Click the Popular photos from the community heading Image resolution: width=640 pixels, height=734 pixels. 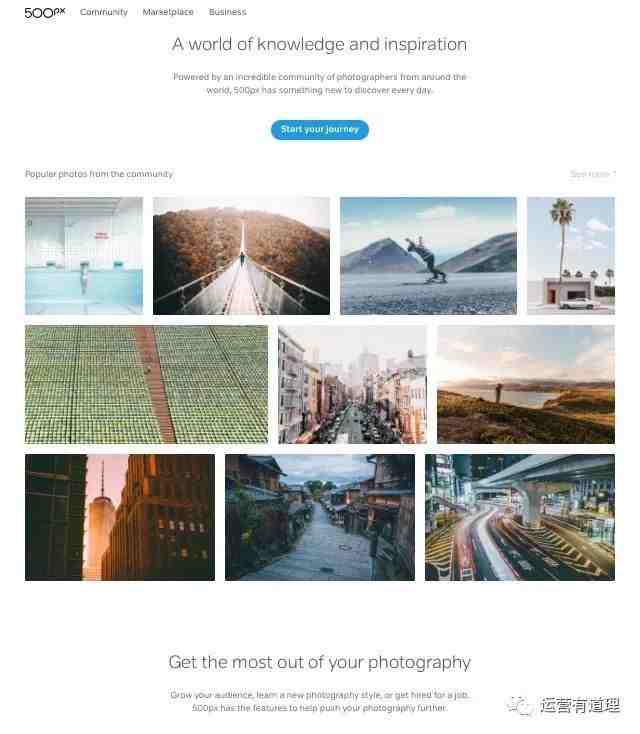pos(99,174)
